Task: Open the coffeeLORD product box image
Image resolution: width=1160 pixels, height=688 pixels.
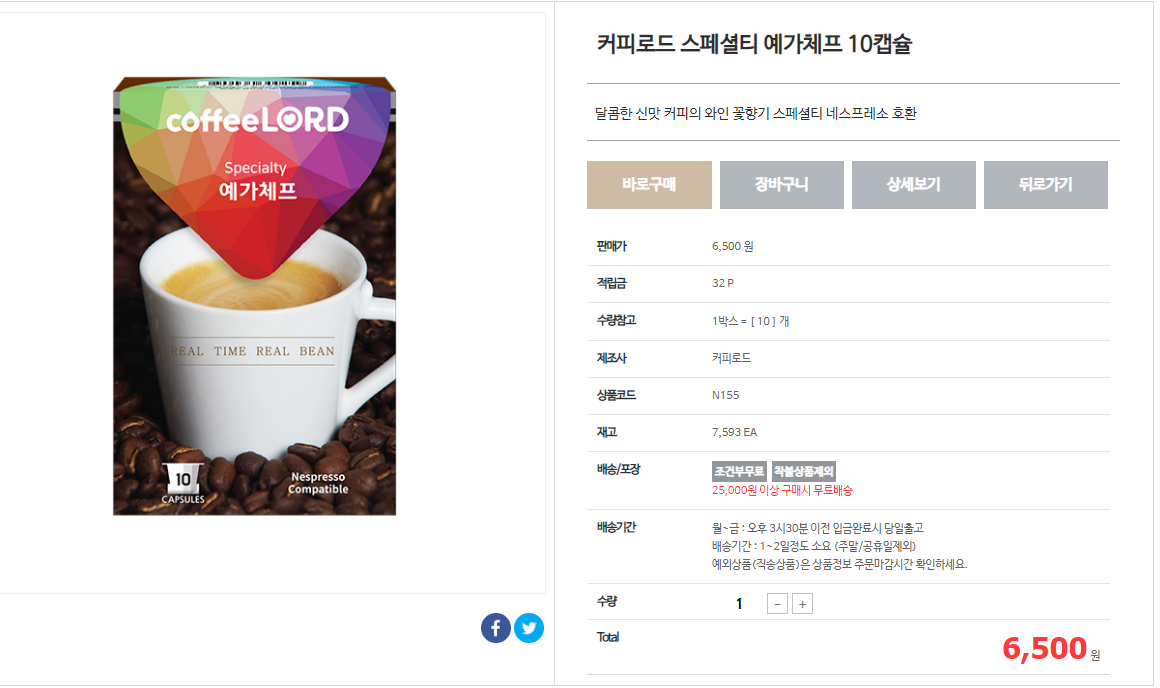Action: pyautogui.click(x=254, y=295)
